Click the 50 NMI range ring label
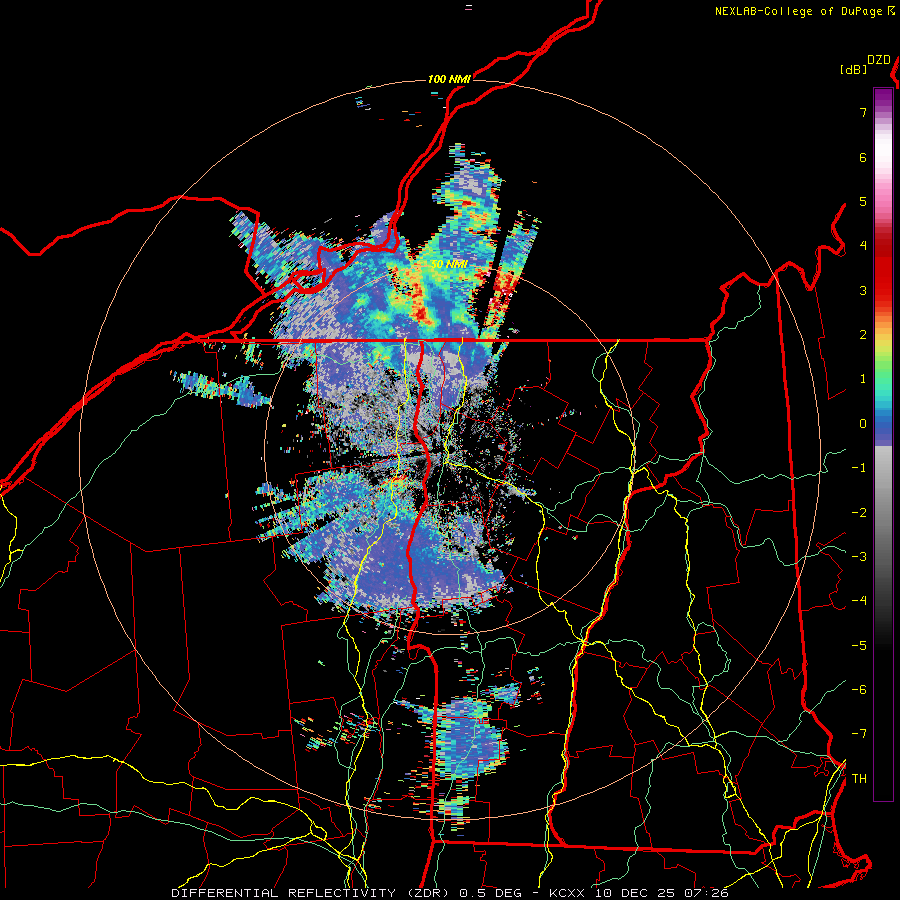900x900 pixels. (449, 264)
